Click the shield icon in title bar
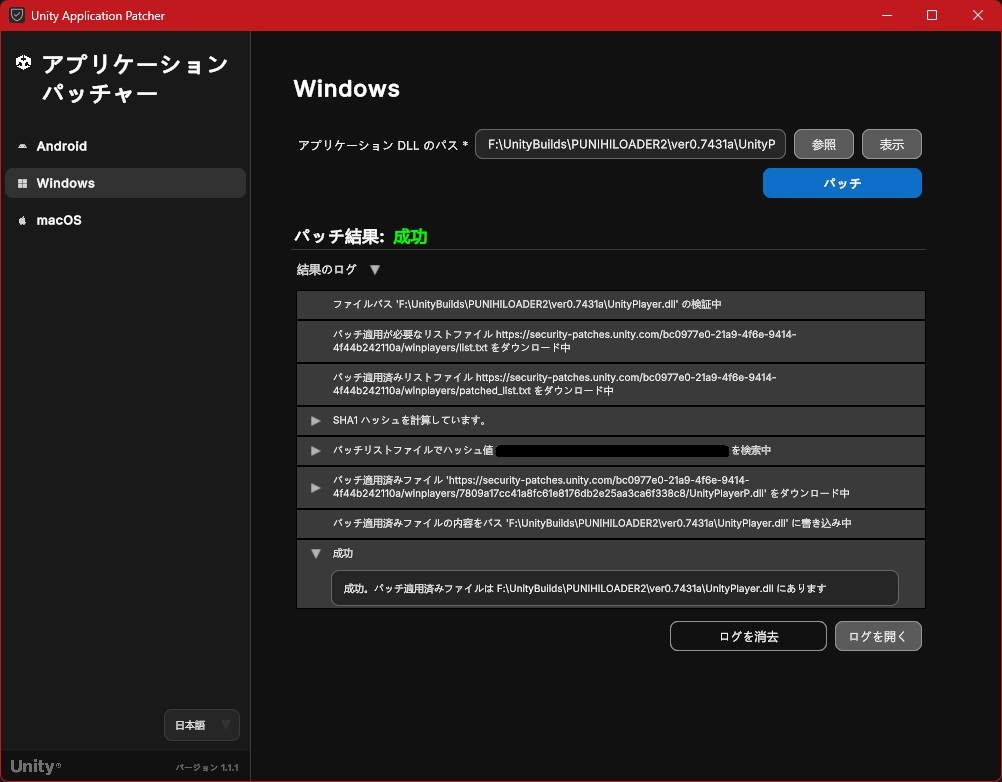1002x782 pixels. coord(17,15)
